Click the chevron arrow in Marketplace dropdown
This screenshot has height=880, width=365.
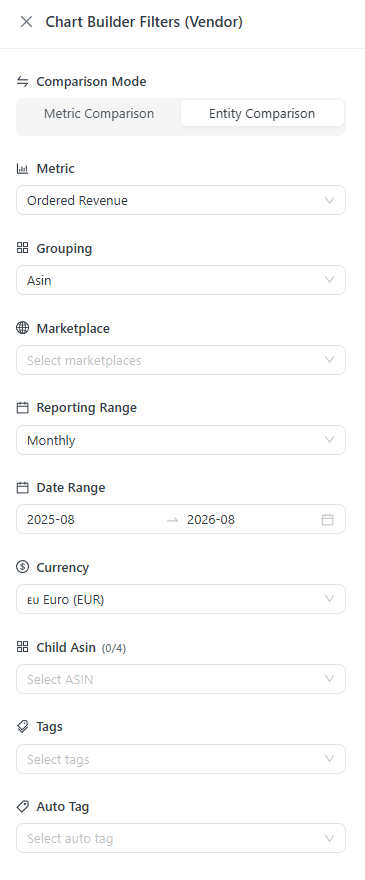(x=330, y=360)
